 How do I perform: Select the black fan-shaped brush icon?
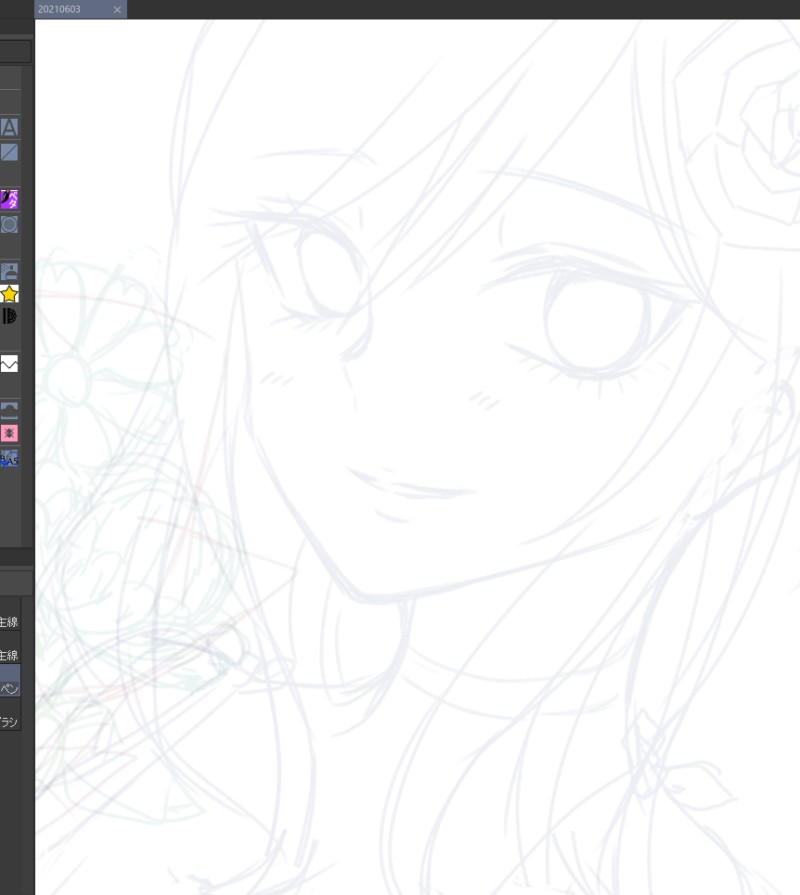pyautogui.click(x=9, y=316)
